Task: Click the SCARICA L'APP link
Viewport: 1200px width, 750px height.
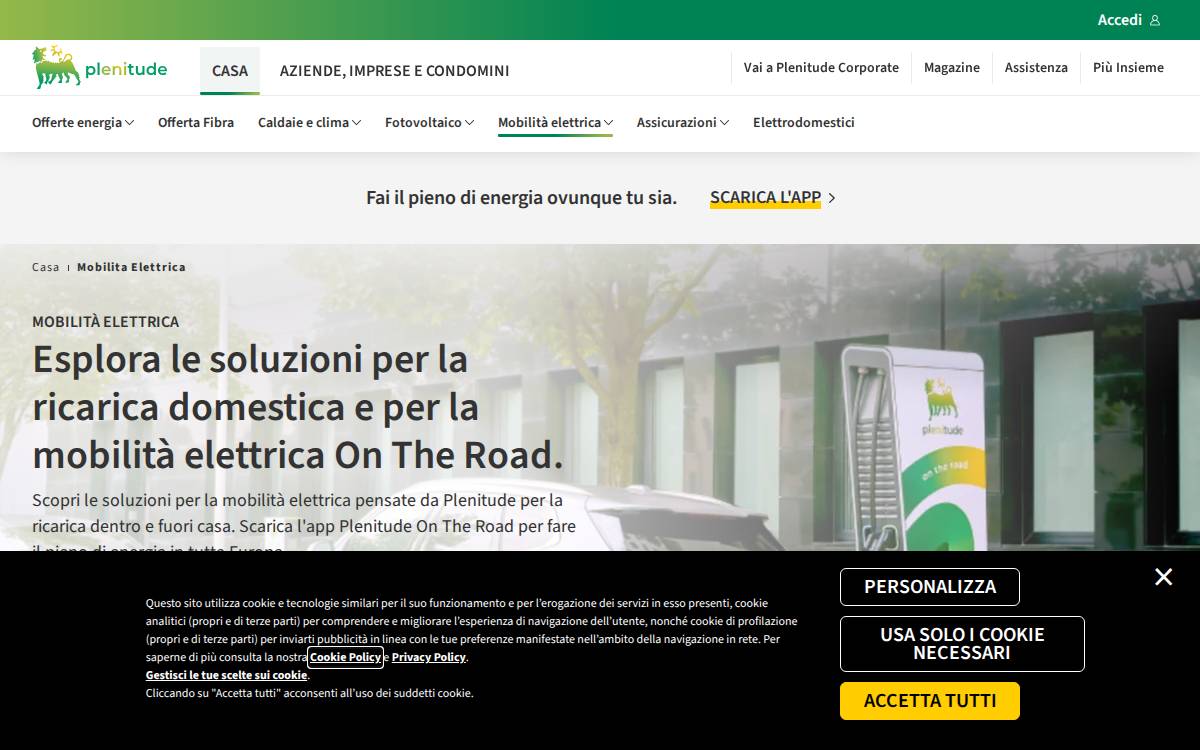Action: point(765,197)
